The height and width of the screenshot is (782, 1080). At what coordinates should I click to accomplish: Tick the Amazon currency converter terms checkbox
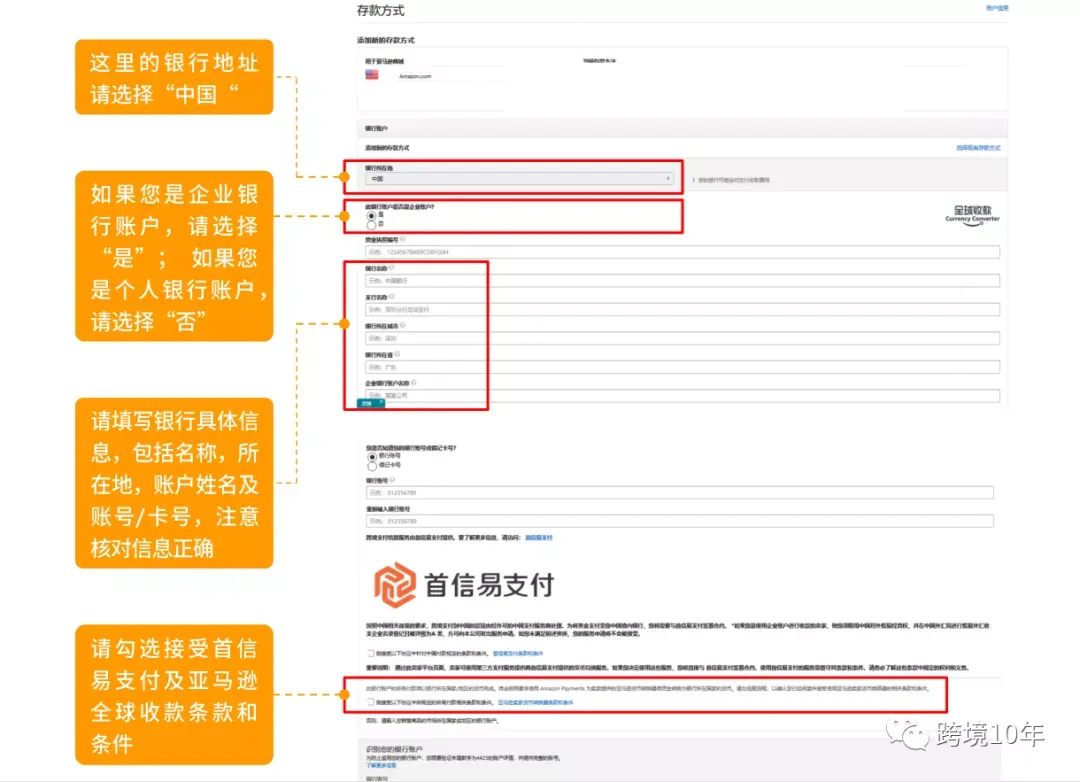371,701
